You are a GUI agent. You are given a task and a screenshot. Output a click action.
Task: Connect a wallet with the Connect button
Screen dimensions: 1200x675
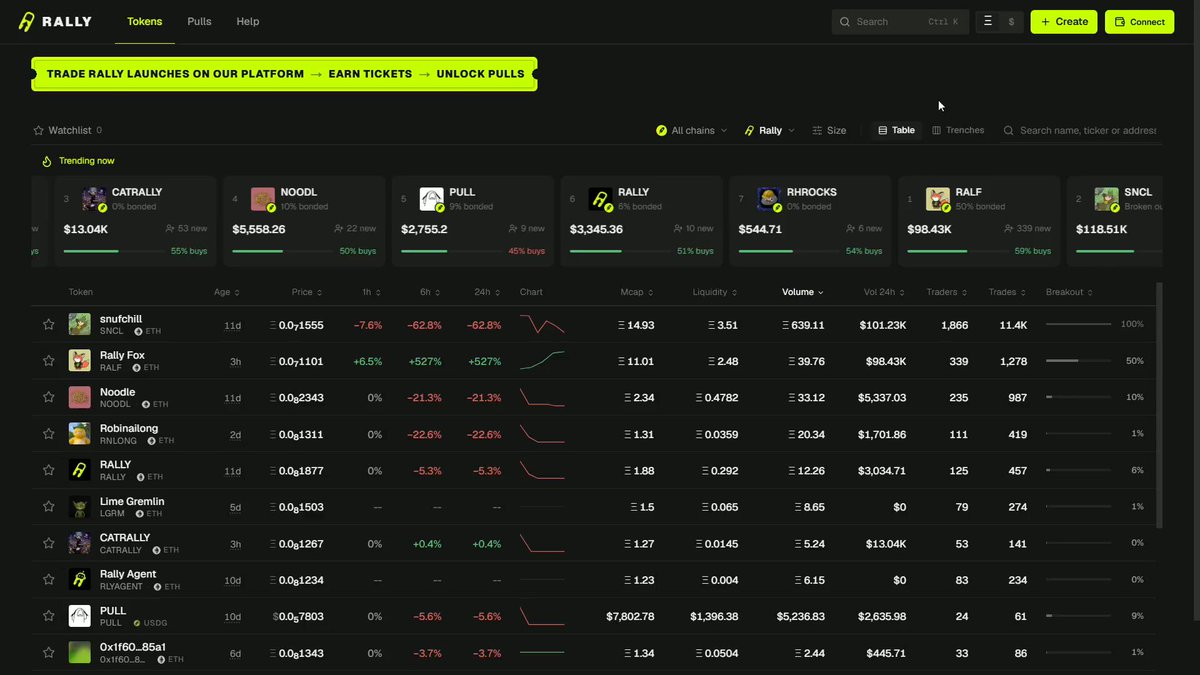pos(1139,22)
